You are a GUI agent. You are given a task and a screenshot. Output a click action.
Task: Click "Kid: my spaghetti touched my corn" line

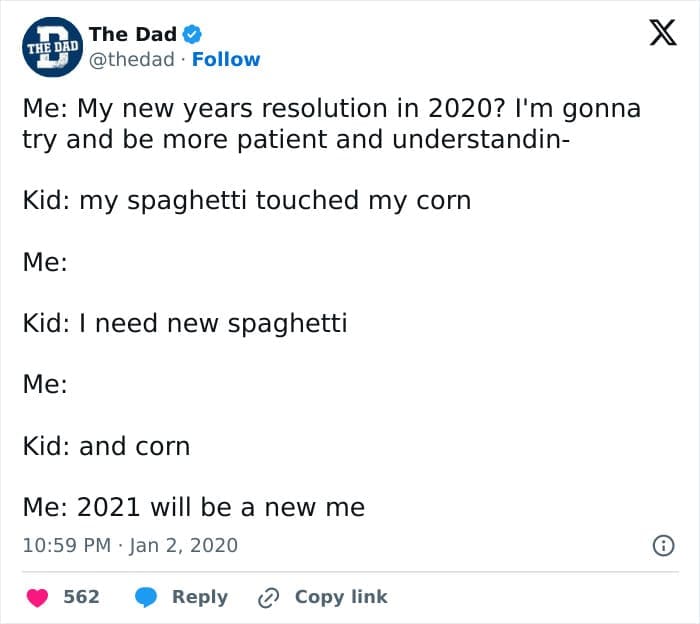tap(246, 200)
